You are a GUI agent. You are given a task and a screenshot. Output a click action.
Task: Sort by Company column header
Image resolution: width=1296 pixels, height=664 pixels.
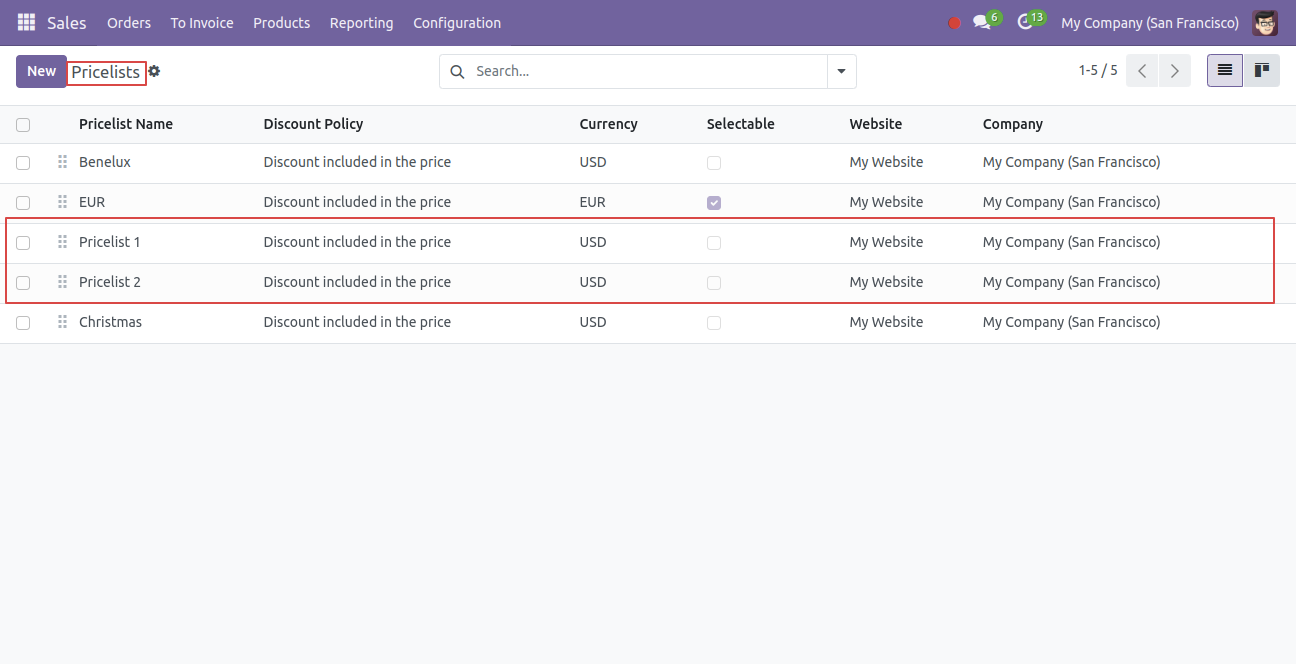click(x=1013, y=124)
